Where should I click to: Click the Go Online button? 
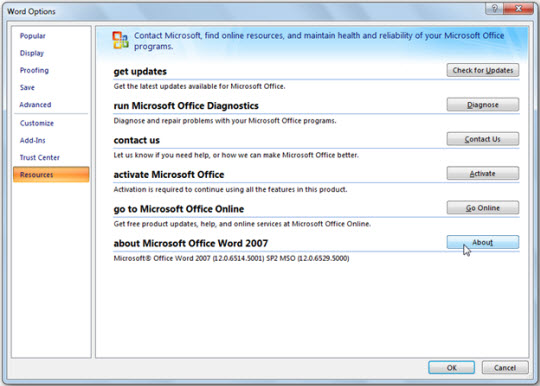pyautogui.click(x=483, y=208)
